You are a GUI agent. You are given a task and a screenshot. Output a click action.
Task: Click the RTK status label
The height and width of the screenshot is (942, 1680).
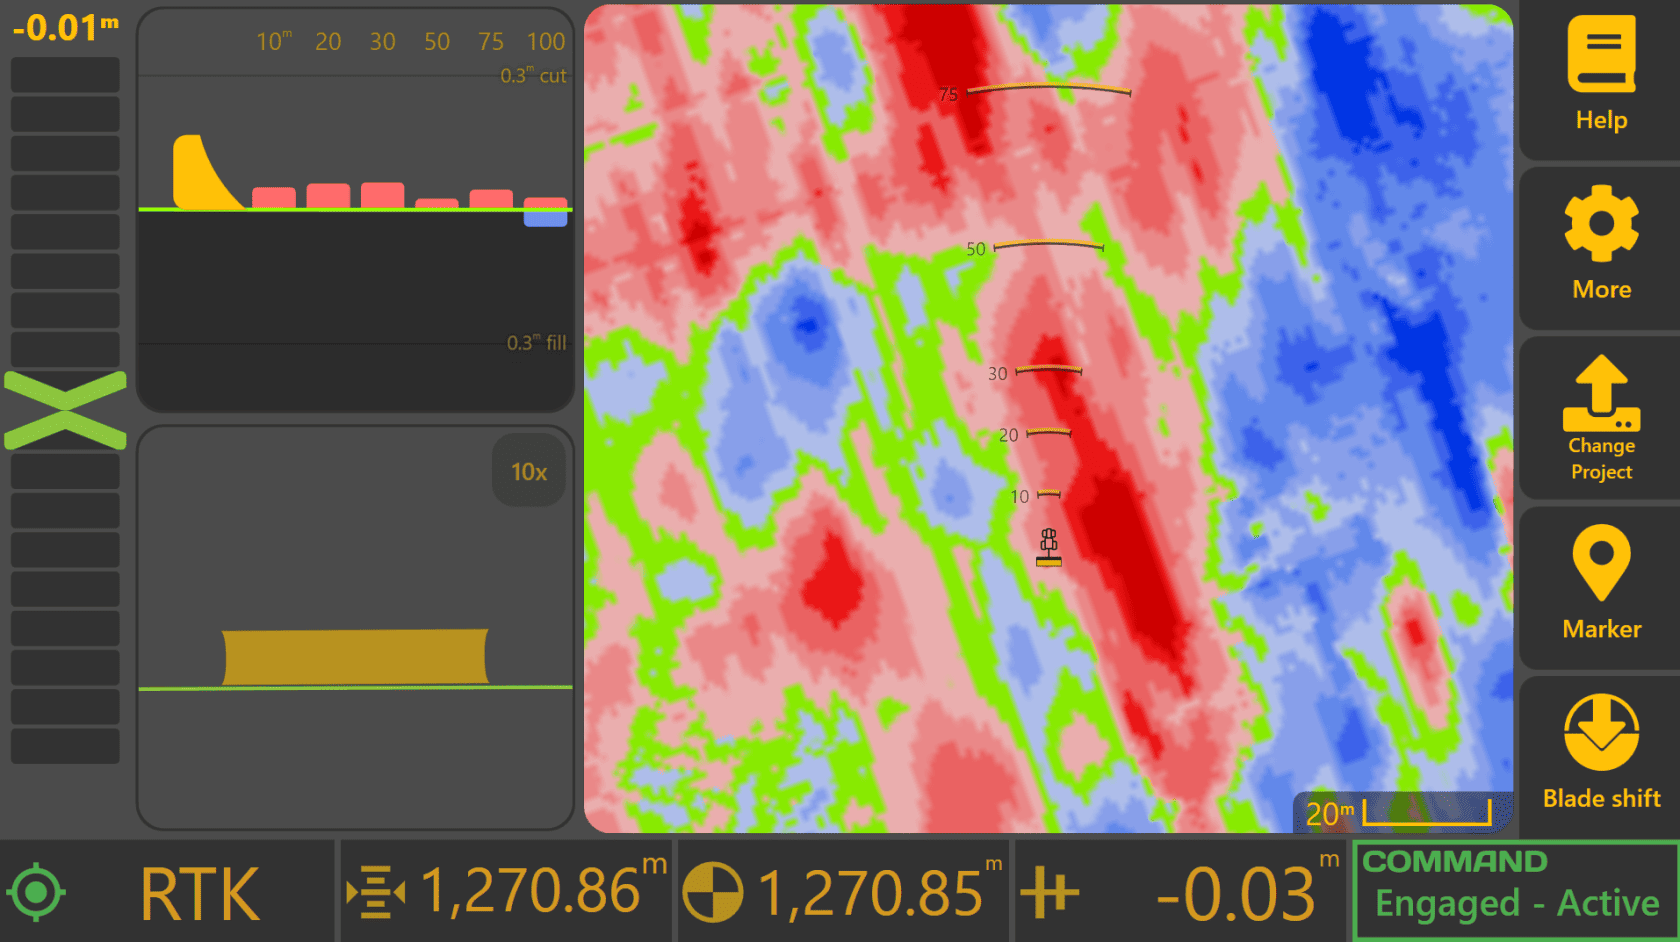coord(200,894)
